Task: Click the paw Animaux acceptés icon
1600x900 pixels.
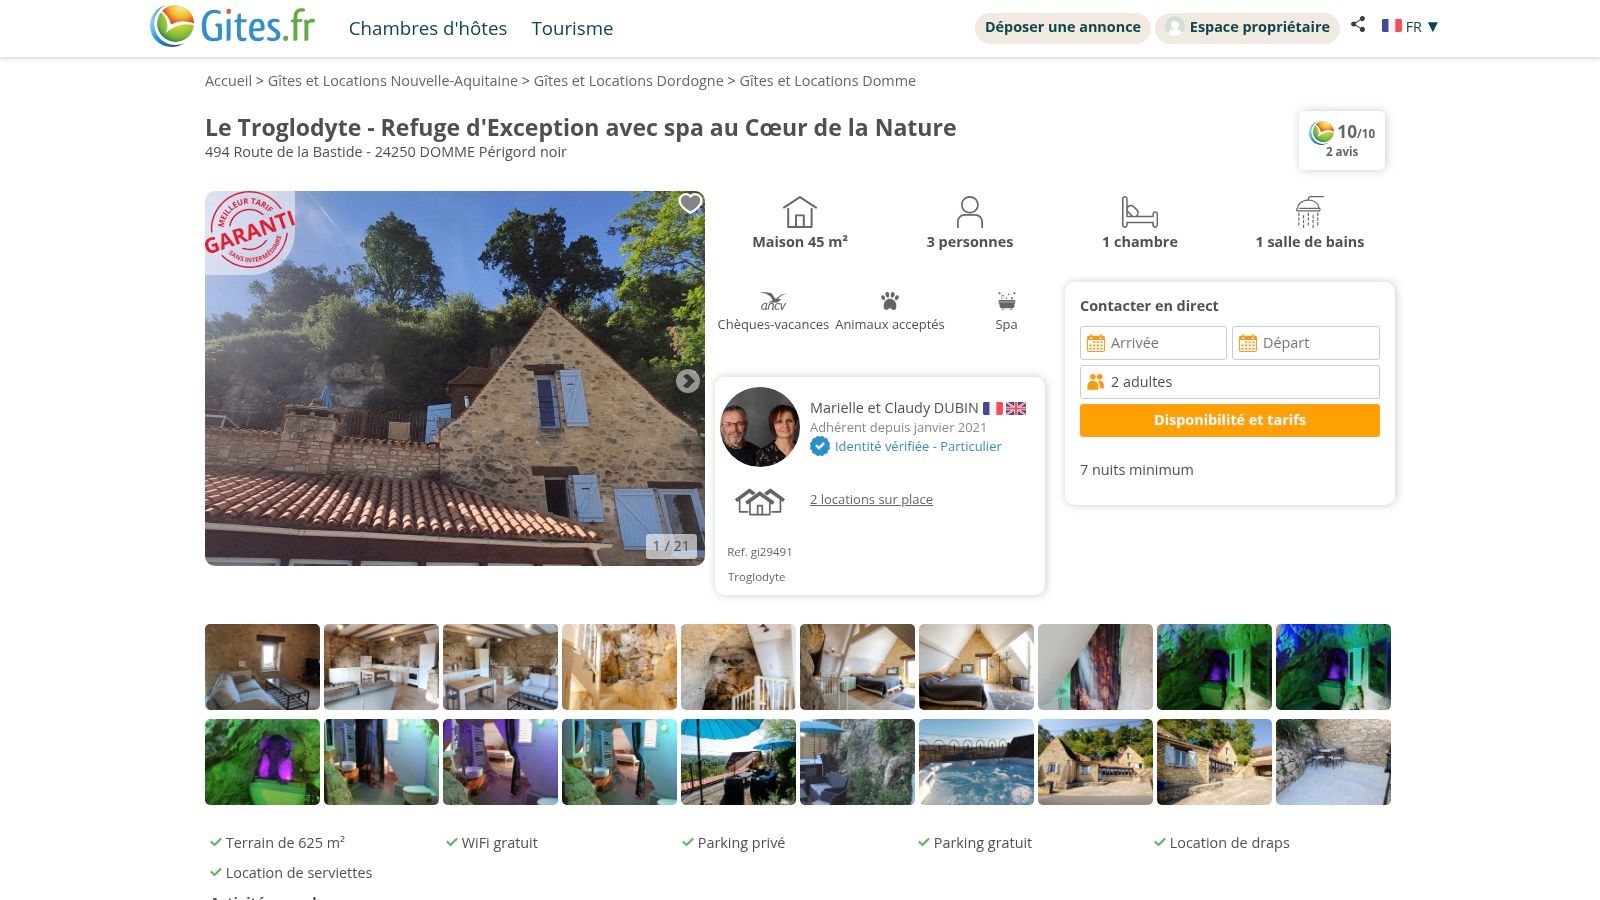Action: click(890, 301)
